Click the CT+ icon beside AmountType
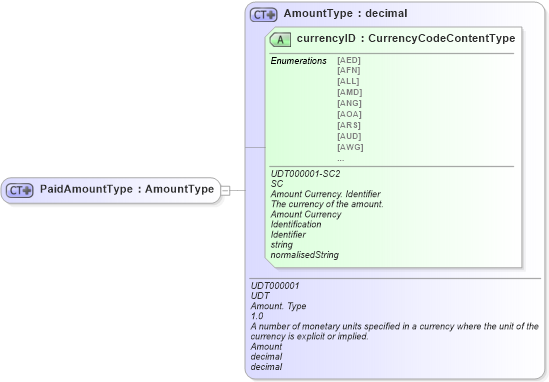549x382 pixels. point(263,15)
